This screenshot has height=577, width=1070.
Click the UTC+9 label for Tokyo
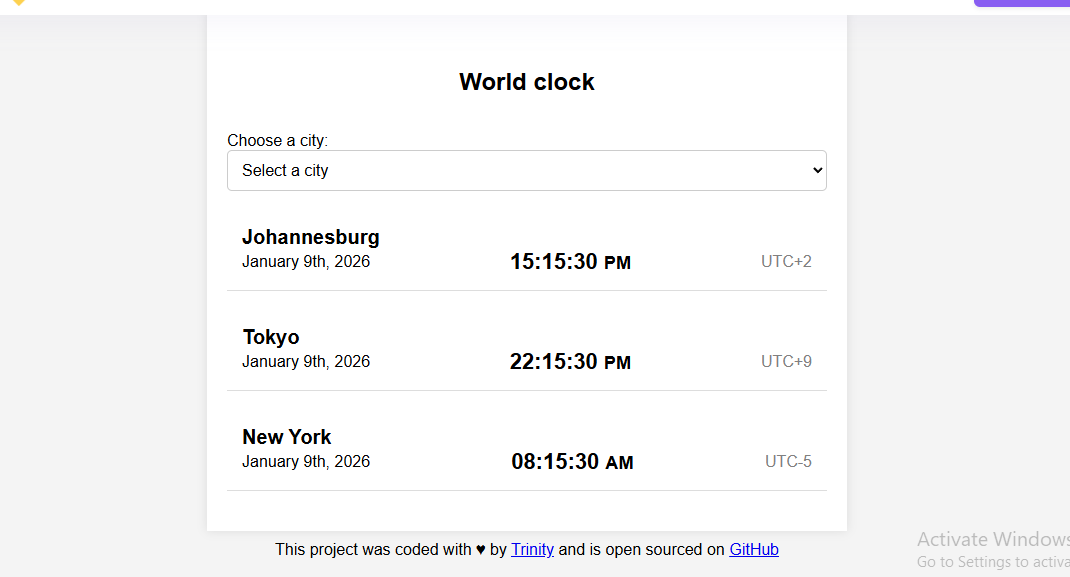pyautogui.click(x=786, y=361)
